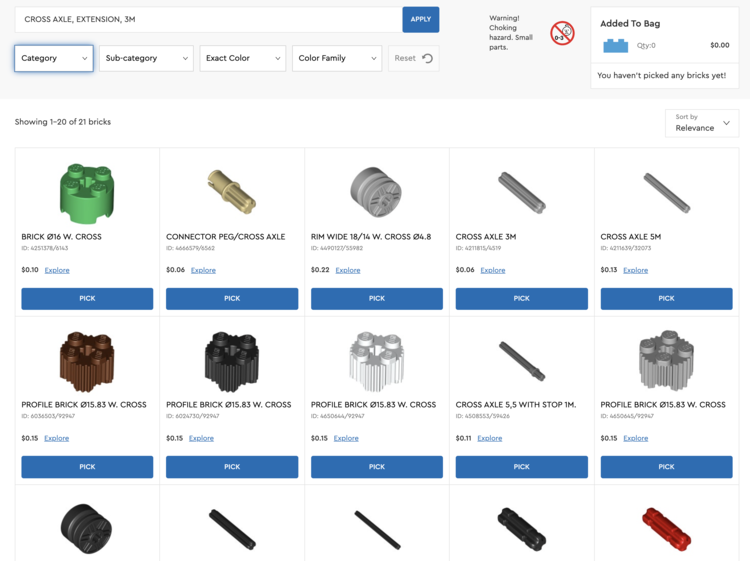Viewport: 750px width, 561px height.
Task: Explore the Brick Ø16 W. Cross
Action: tap(57, 270)
